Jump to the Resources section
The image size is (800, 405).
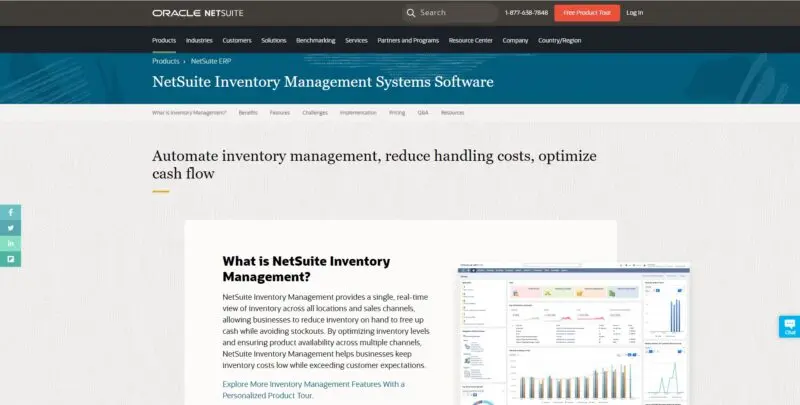pyautogui.click(x=453, y=113)
